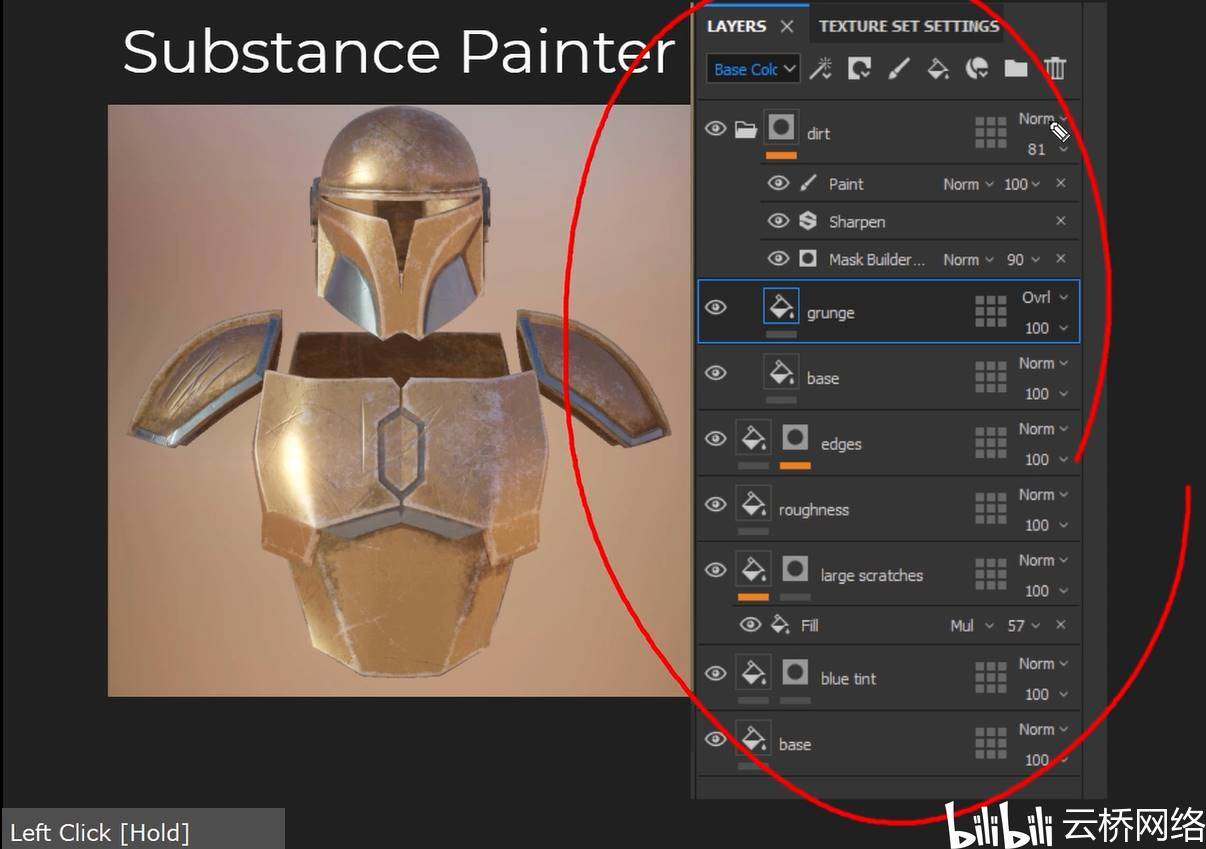The height and width of the screenshot is (849, 1206).
Task: Hide the grunge layer
Action: [x=715, y=307]
